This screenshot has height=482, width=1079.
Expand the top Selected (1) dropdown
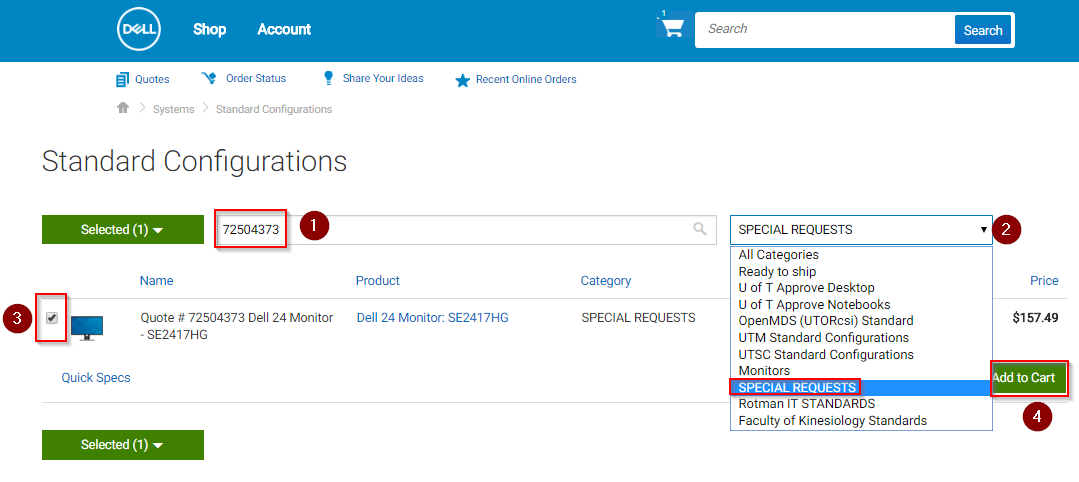coord(122,230)
